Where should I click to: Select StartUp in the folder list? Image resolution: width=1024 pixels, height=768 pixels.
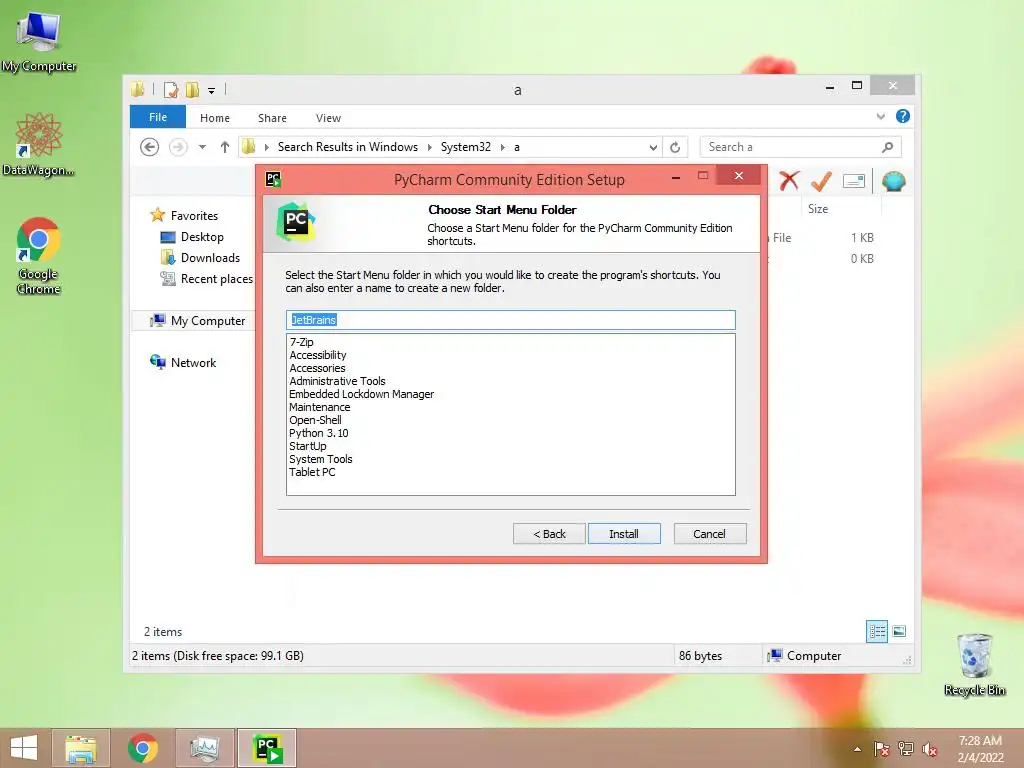[308, 446]
